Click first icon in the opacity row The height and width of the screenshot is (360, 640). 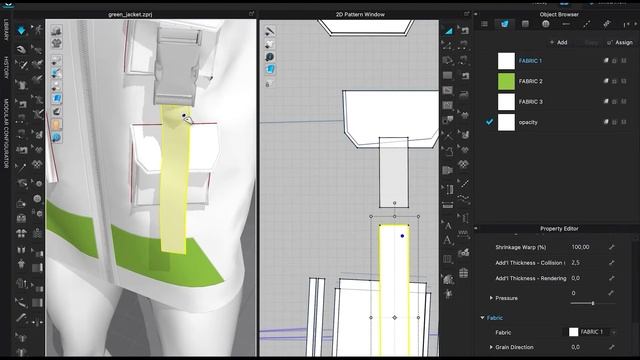[x=606, y=122]
